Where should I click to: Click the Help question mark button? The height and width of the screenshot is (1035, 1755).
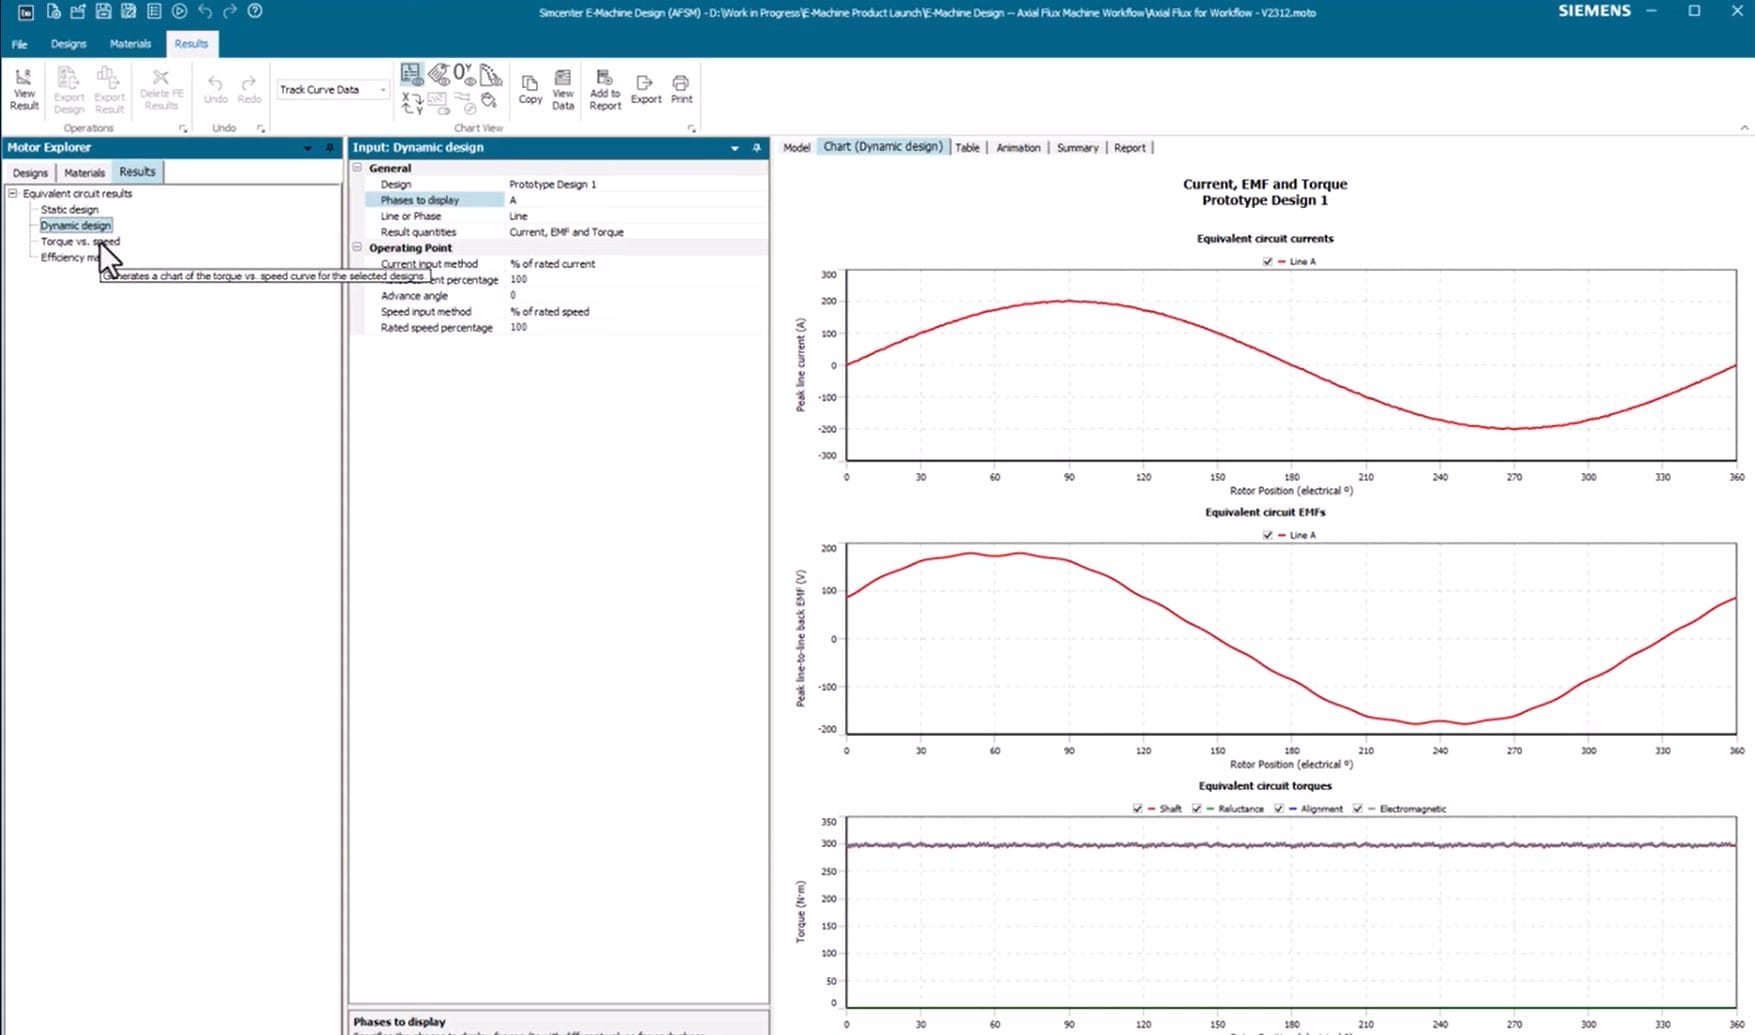pos(255,11)
